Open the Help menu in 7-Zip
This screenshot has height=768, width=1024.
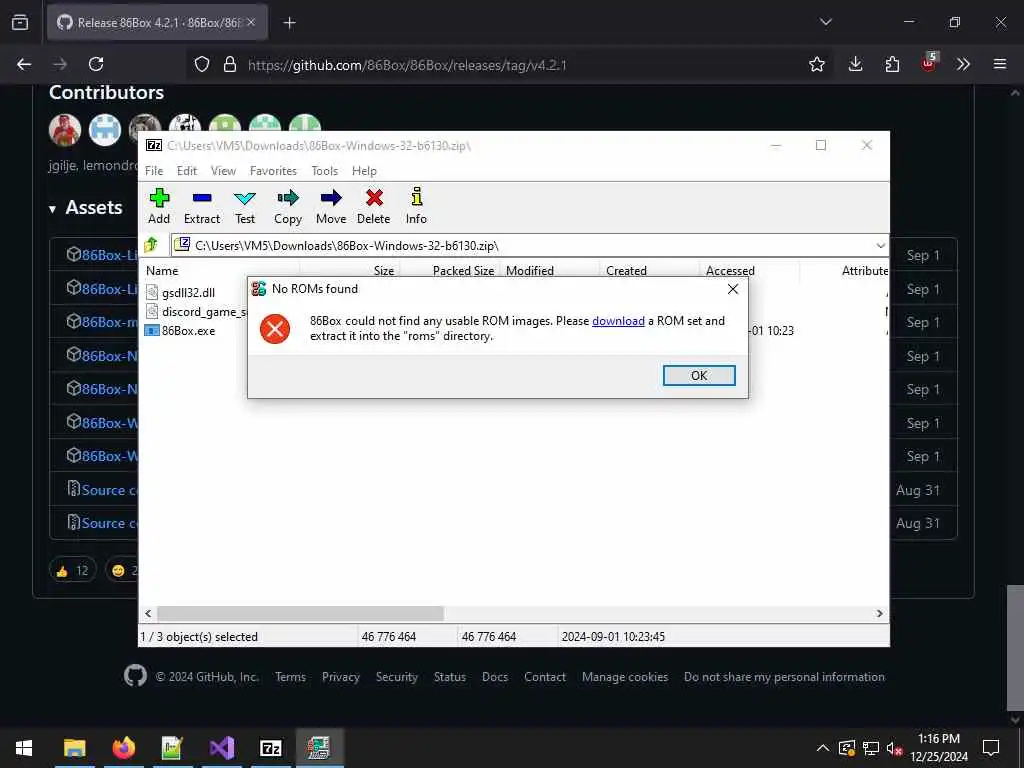click(x=364, y=170)
